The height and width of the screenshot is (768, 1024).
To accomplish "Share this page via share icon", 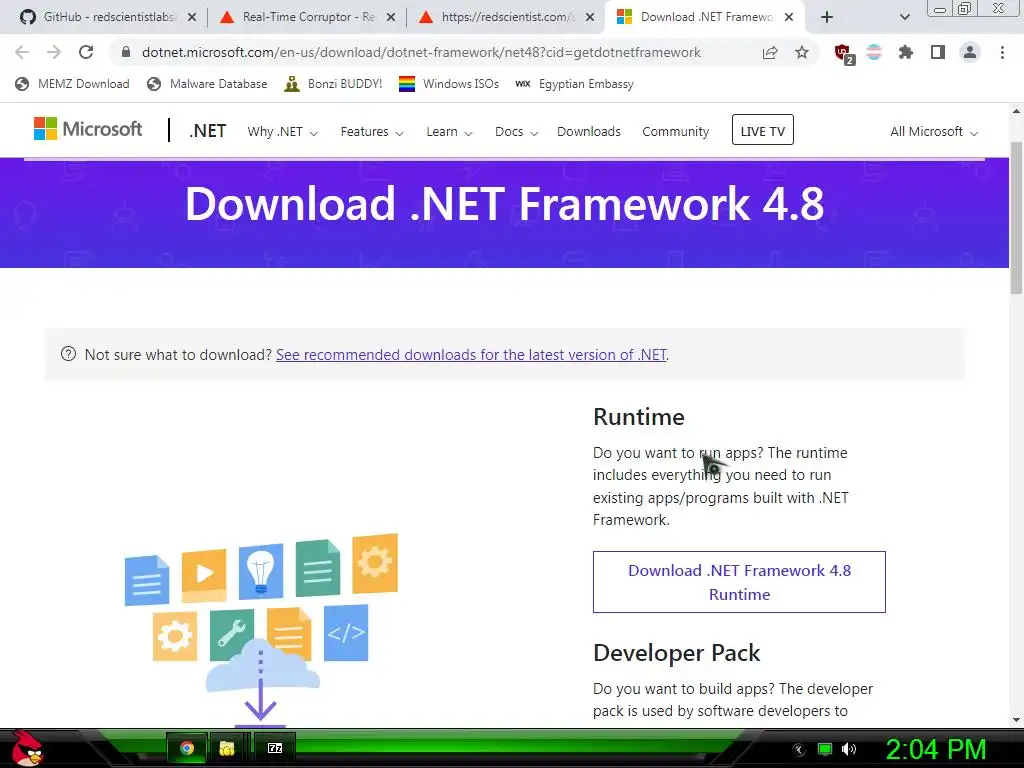I will (x=770, y=52).
